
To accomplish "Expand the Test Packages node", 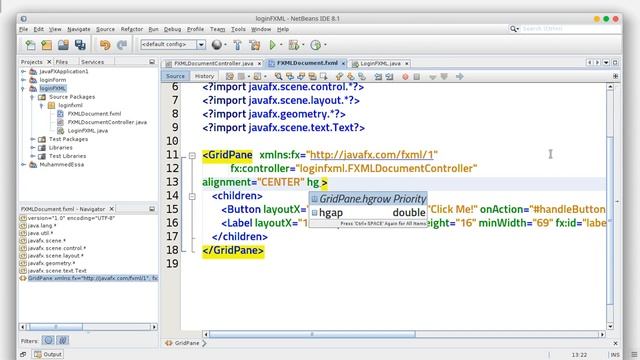I will pyautogui.click(x=33, y=139).
